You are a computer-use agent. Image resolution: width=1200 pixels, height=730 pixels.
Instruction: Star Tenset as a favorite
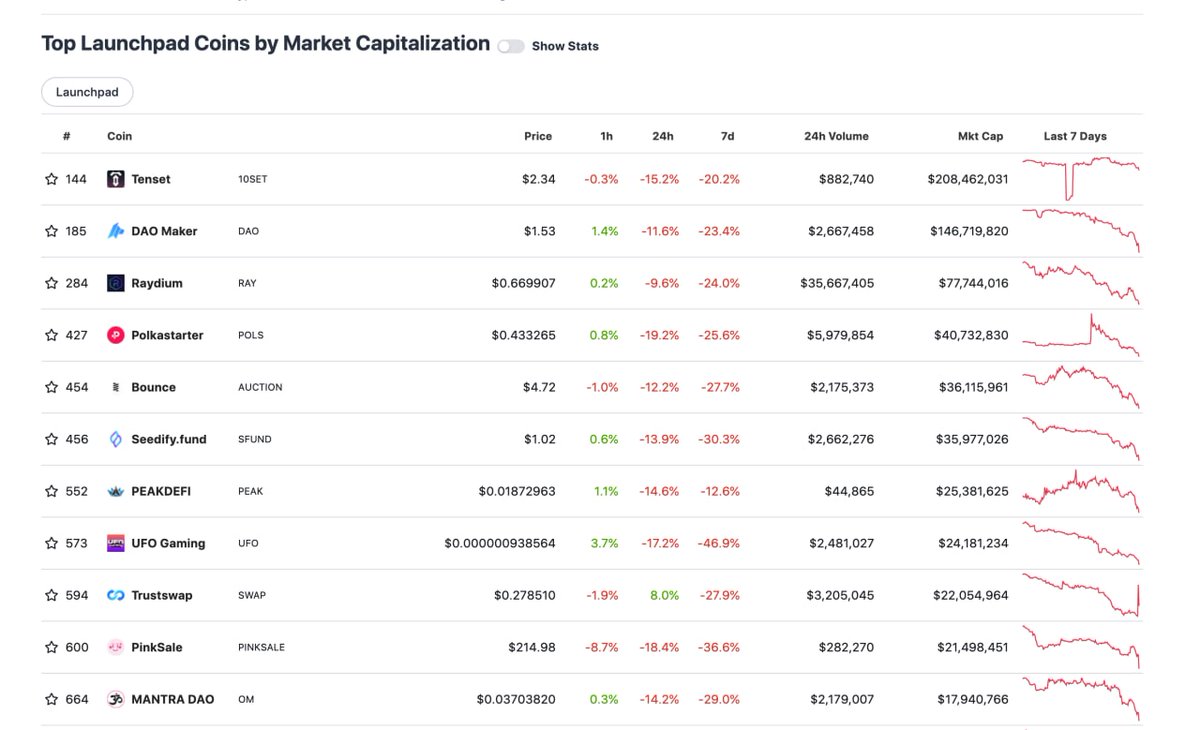click(51, 179)
